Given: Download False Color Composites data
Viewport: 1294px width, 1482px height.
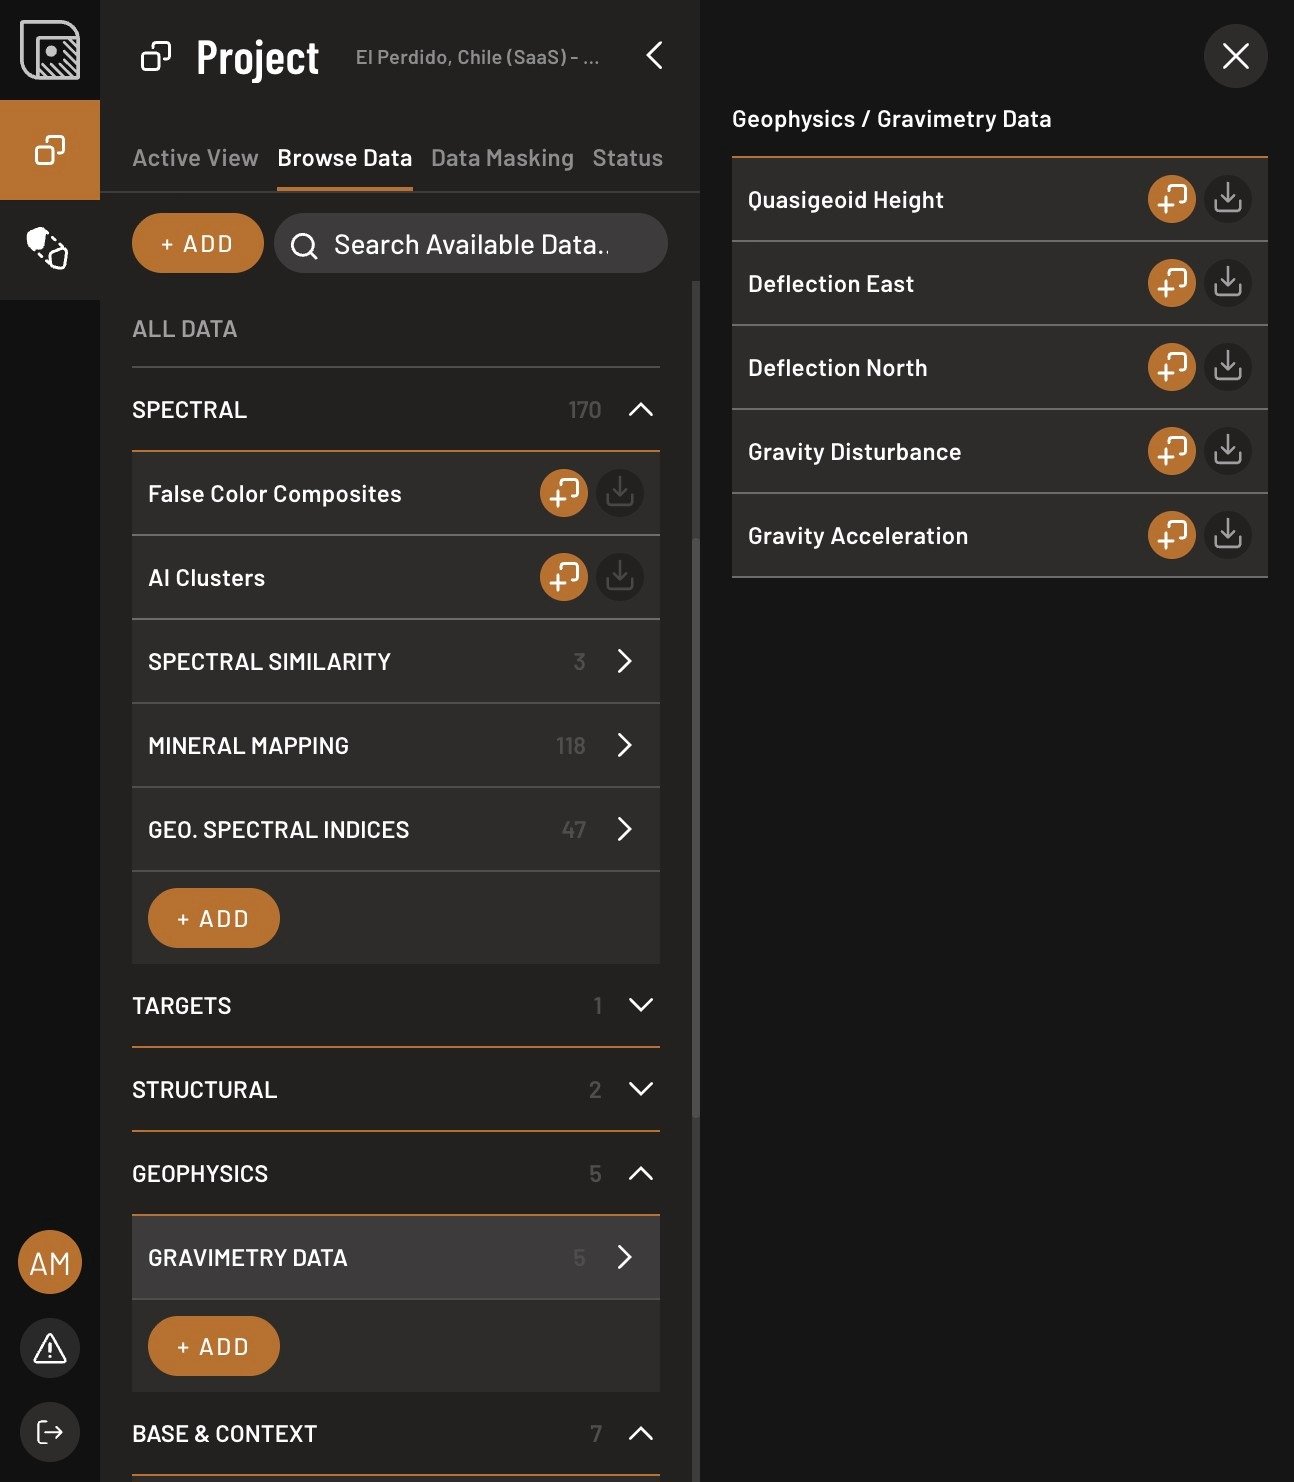Looking at the screenshot, I should [619, 493].
